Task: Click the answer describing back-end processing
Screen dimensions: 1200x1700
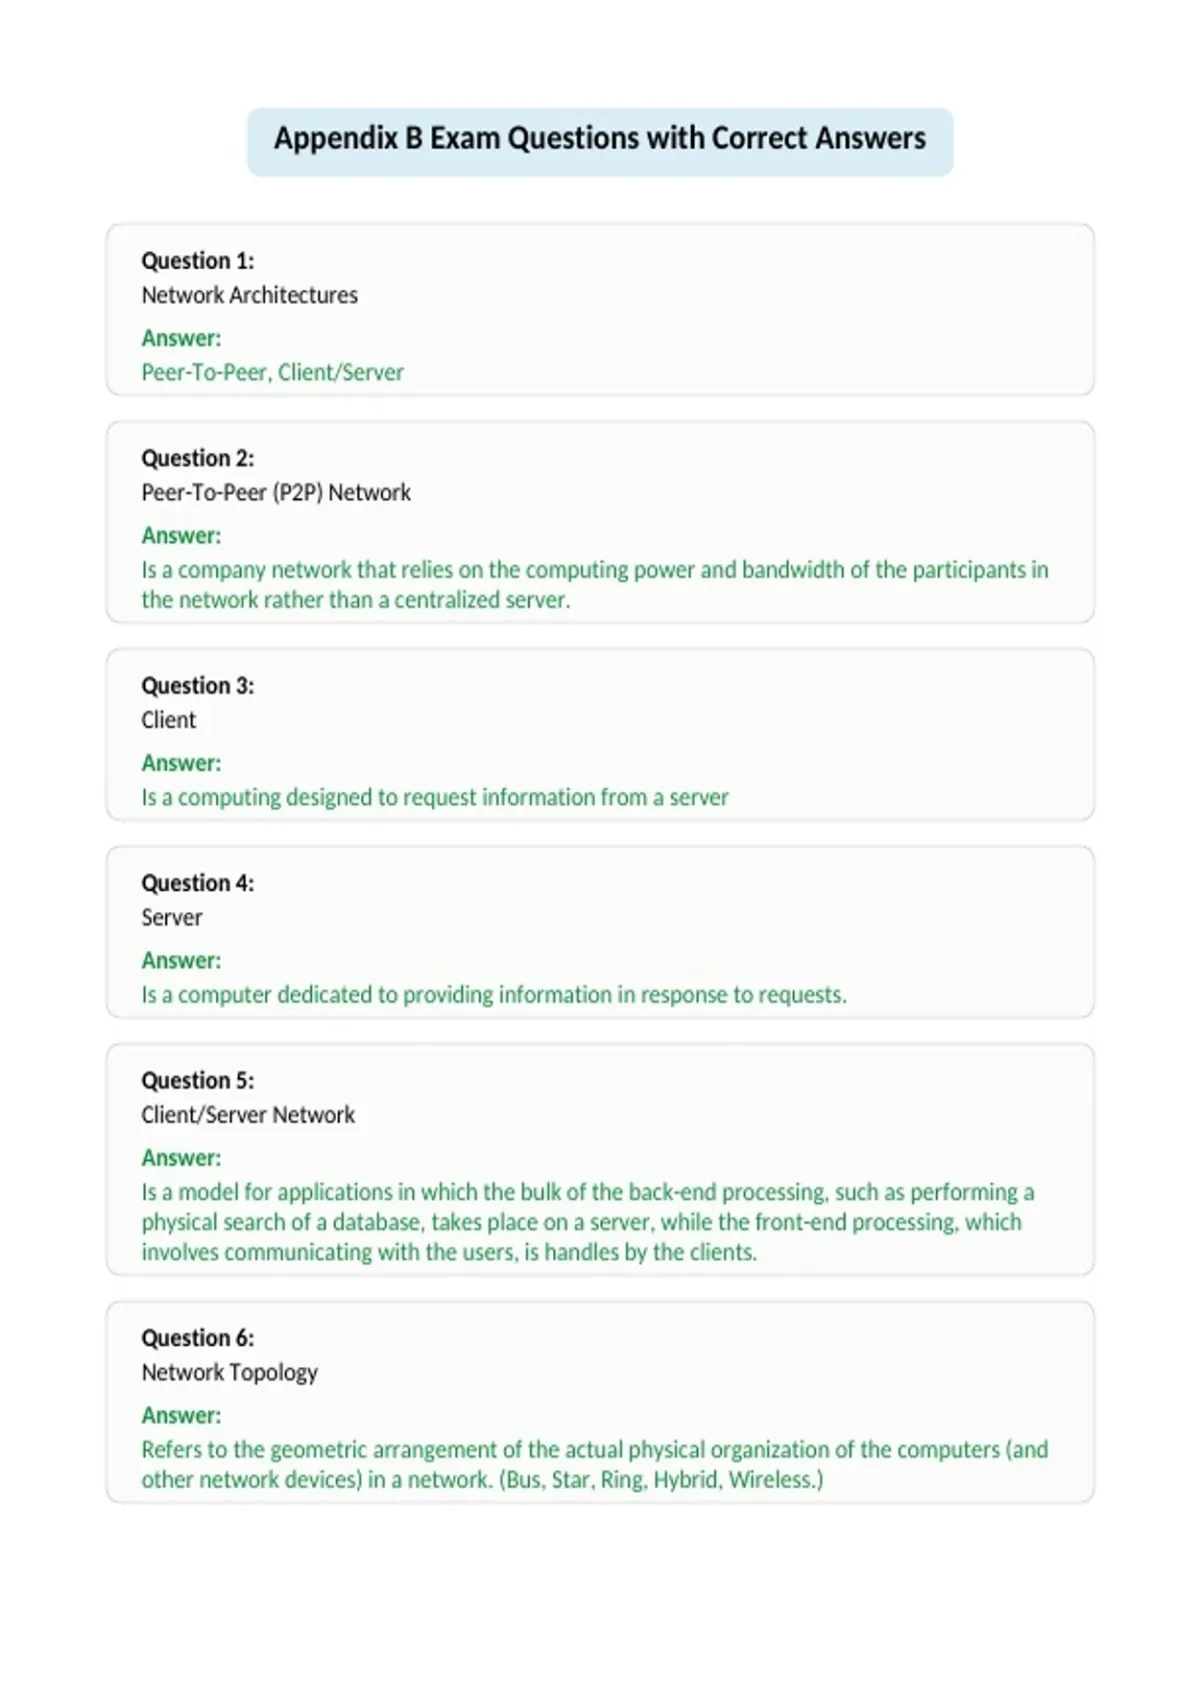Action: tap(588, 1221)
